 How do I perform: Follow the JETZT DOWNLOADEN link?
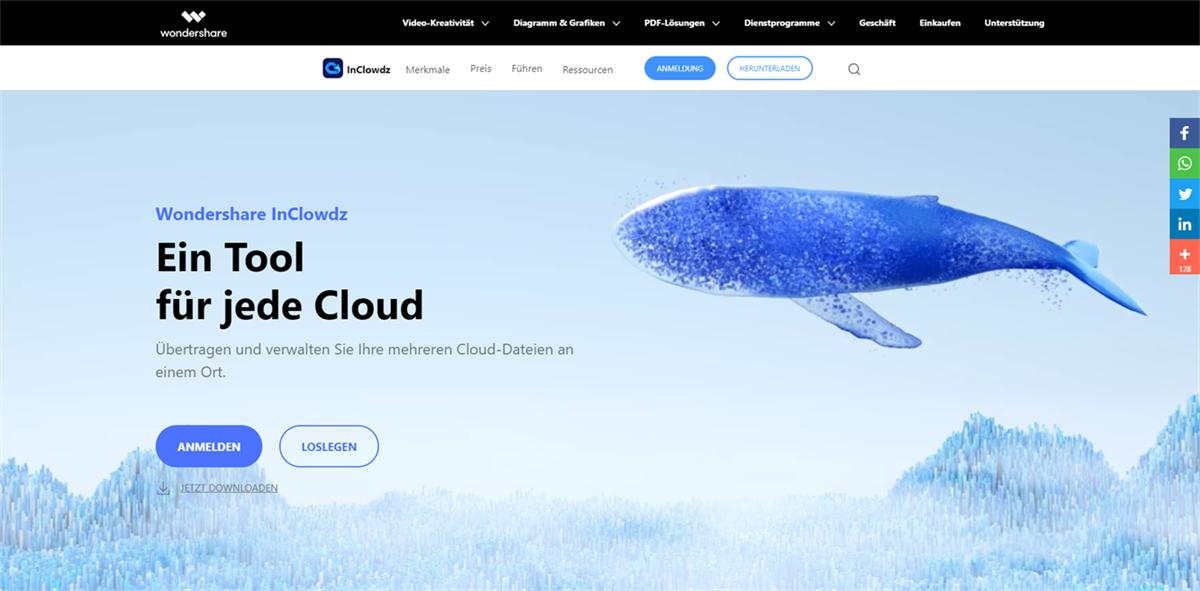pyautogui.click(x=229, y=488)
